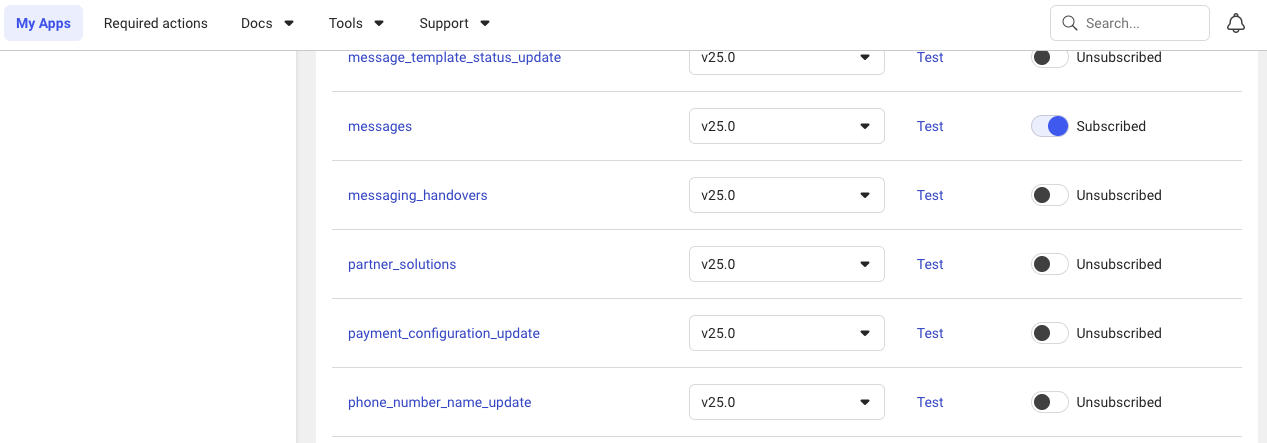Expand the messaging_handovers version dropdown
The width and height of the screenshot is (1267, 443).
[x=786, y=195]
